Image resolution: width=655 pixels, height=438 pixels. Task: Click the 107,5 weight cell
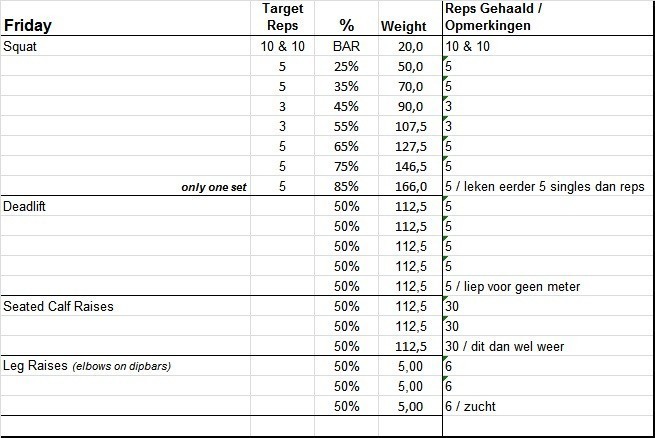click(x=408, y=126)
